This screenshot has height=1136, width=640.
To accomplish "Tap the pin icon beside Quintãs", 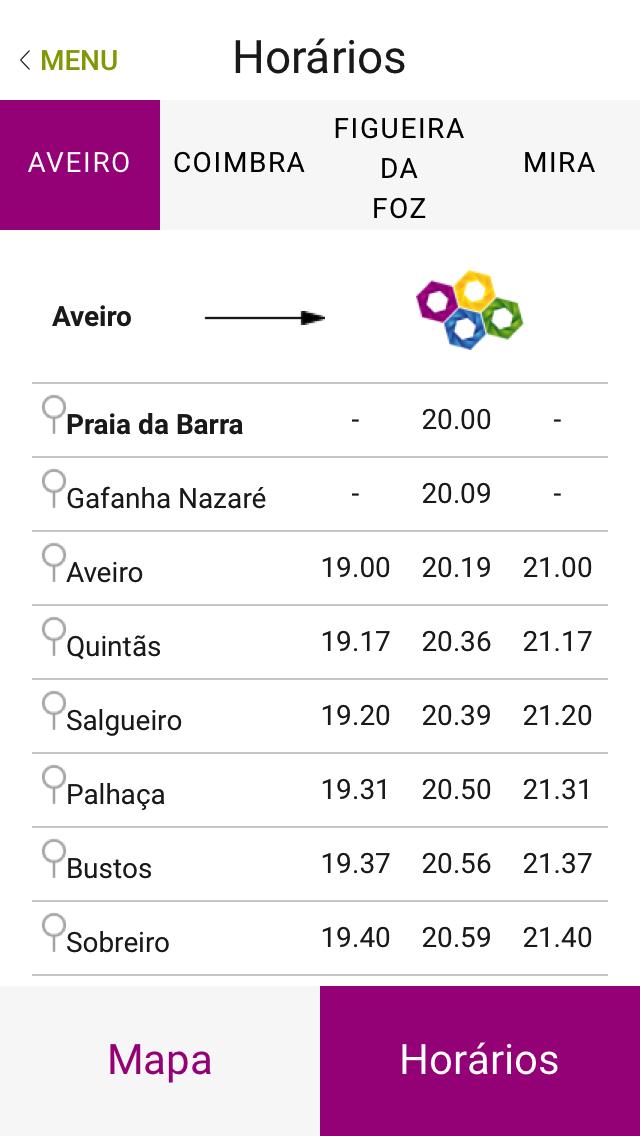I will point(54,635).
